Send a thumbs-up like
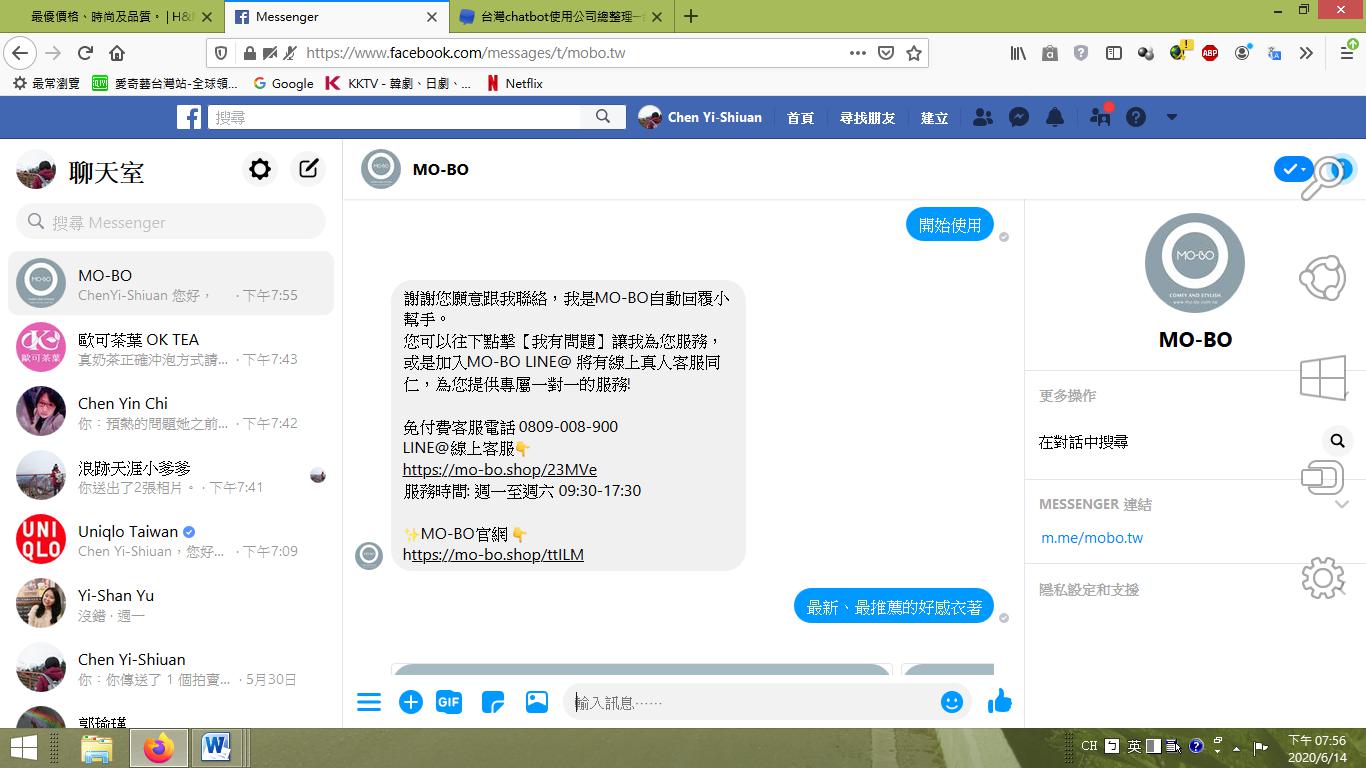1366x768 pixels. (1000, 701)
